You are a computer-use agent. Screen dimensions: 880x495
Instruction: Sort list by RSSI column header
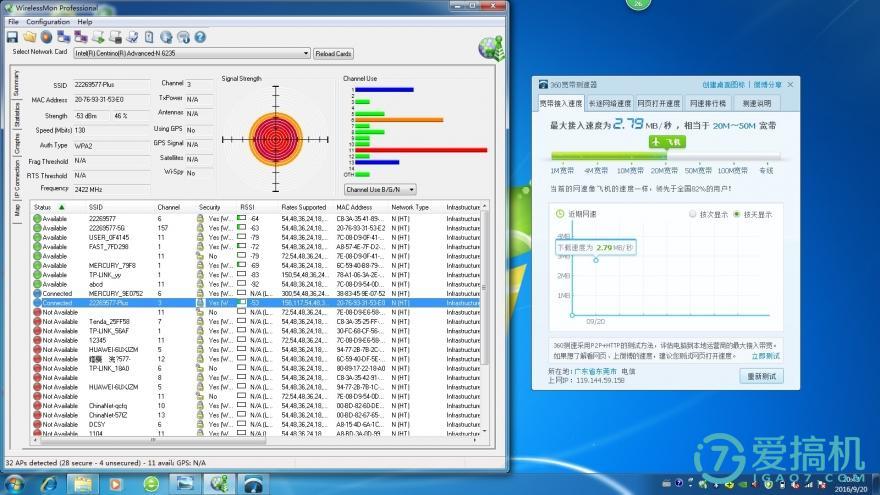[x=248, y=207]
